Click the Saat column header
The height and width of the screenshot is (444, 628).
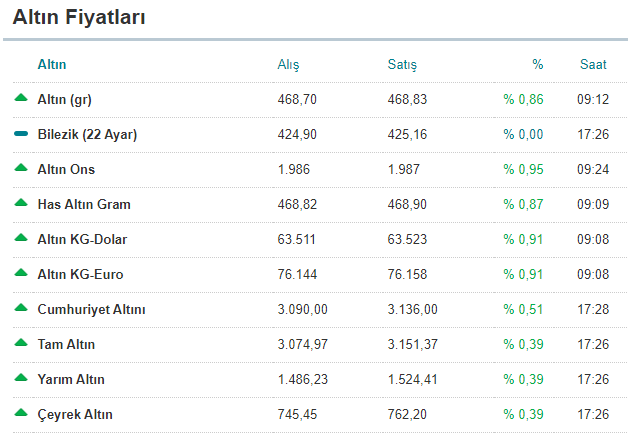pos(593,65)
